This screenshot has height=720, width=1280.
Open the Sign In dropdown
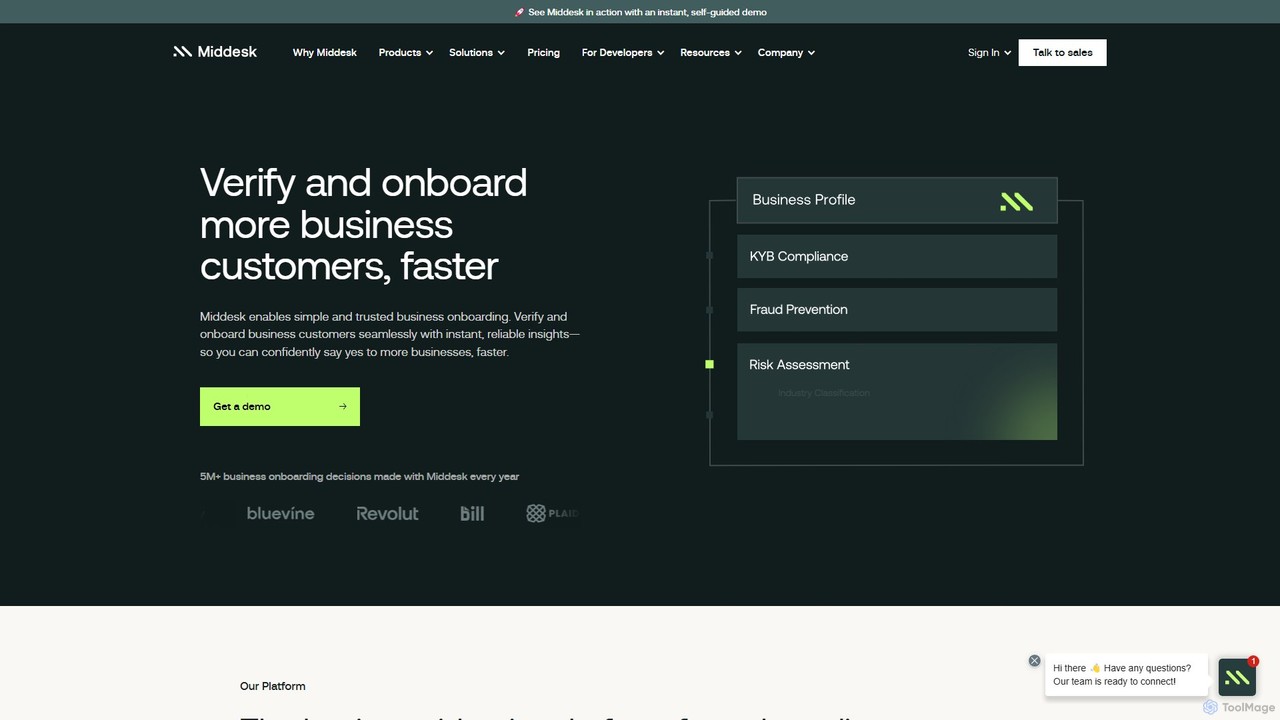pyautogui.click(x=989, y=52)
